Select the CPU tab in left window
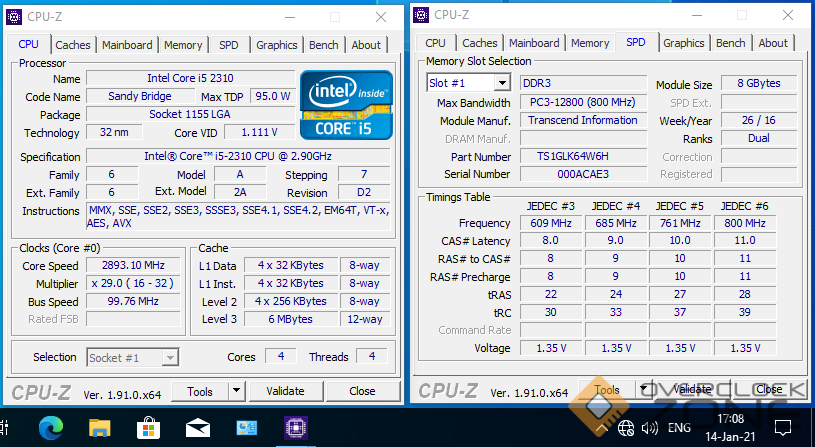The image size is (815, 447). 29,44
